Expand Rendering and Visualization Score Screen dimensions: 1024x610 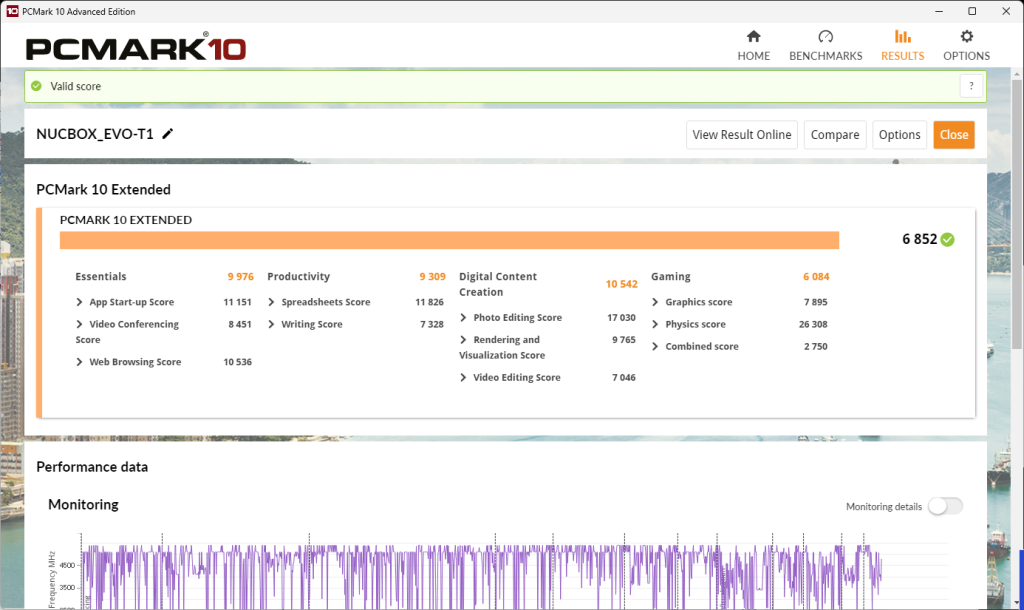point(463,340)
